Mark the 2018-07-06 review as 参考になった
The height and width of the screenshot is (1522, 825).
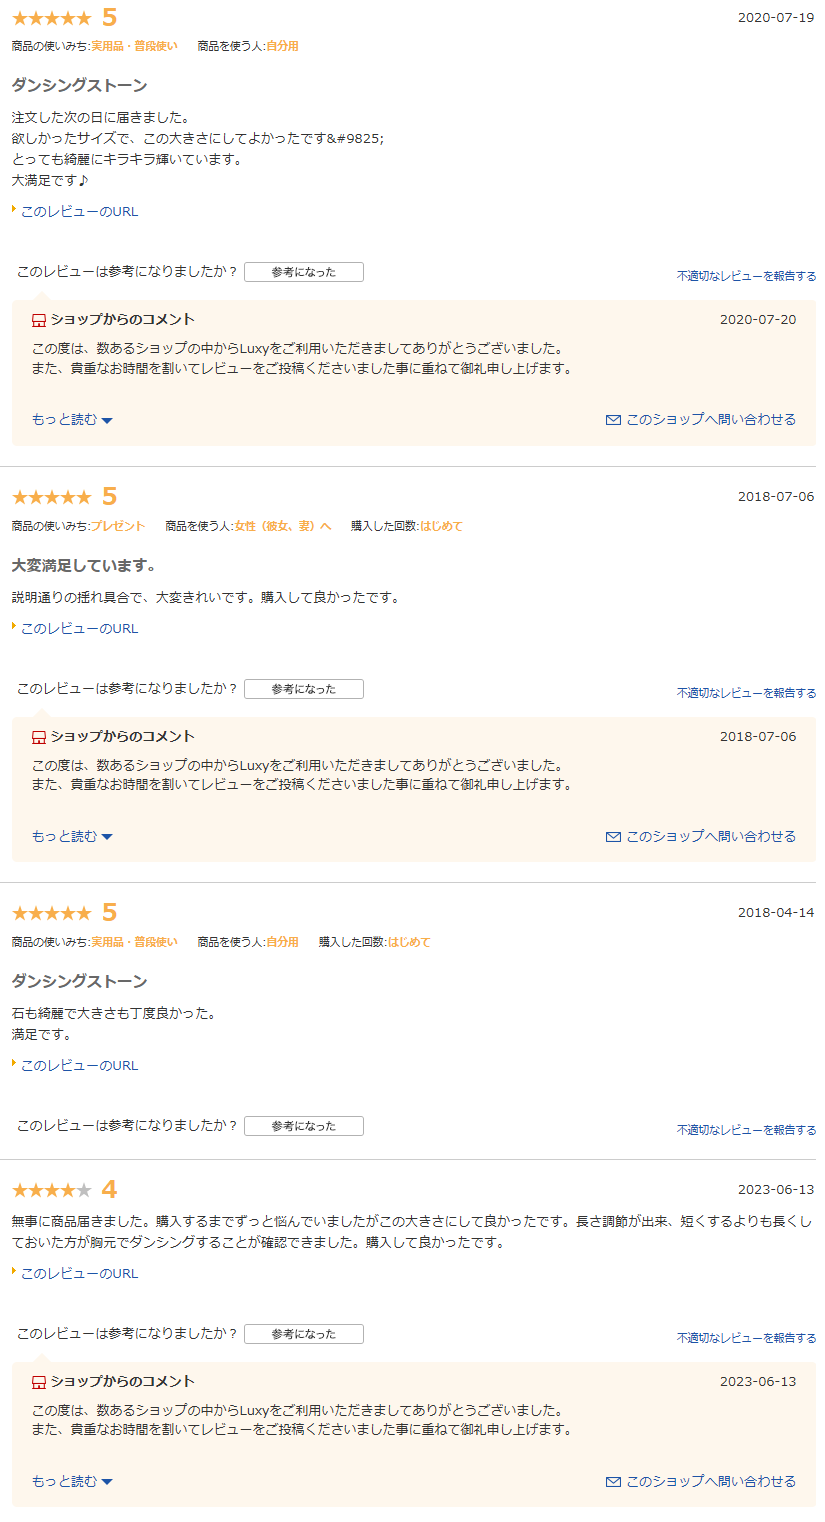coord(304,689)
